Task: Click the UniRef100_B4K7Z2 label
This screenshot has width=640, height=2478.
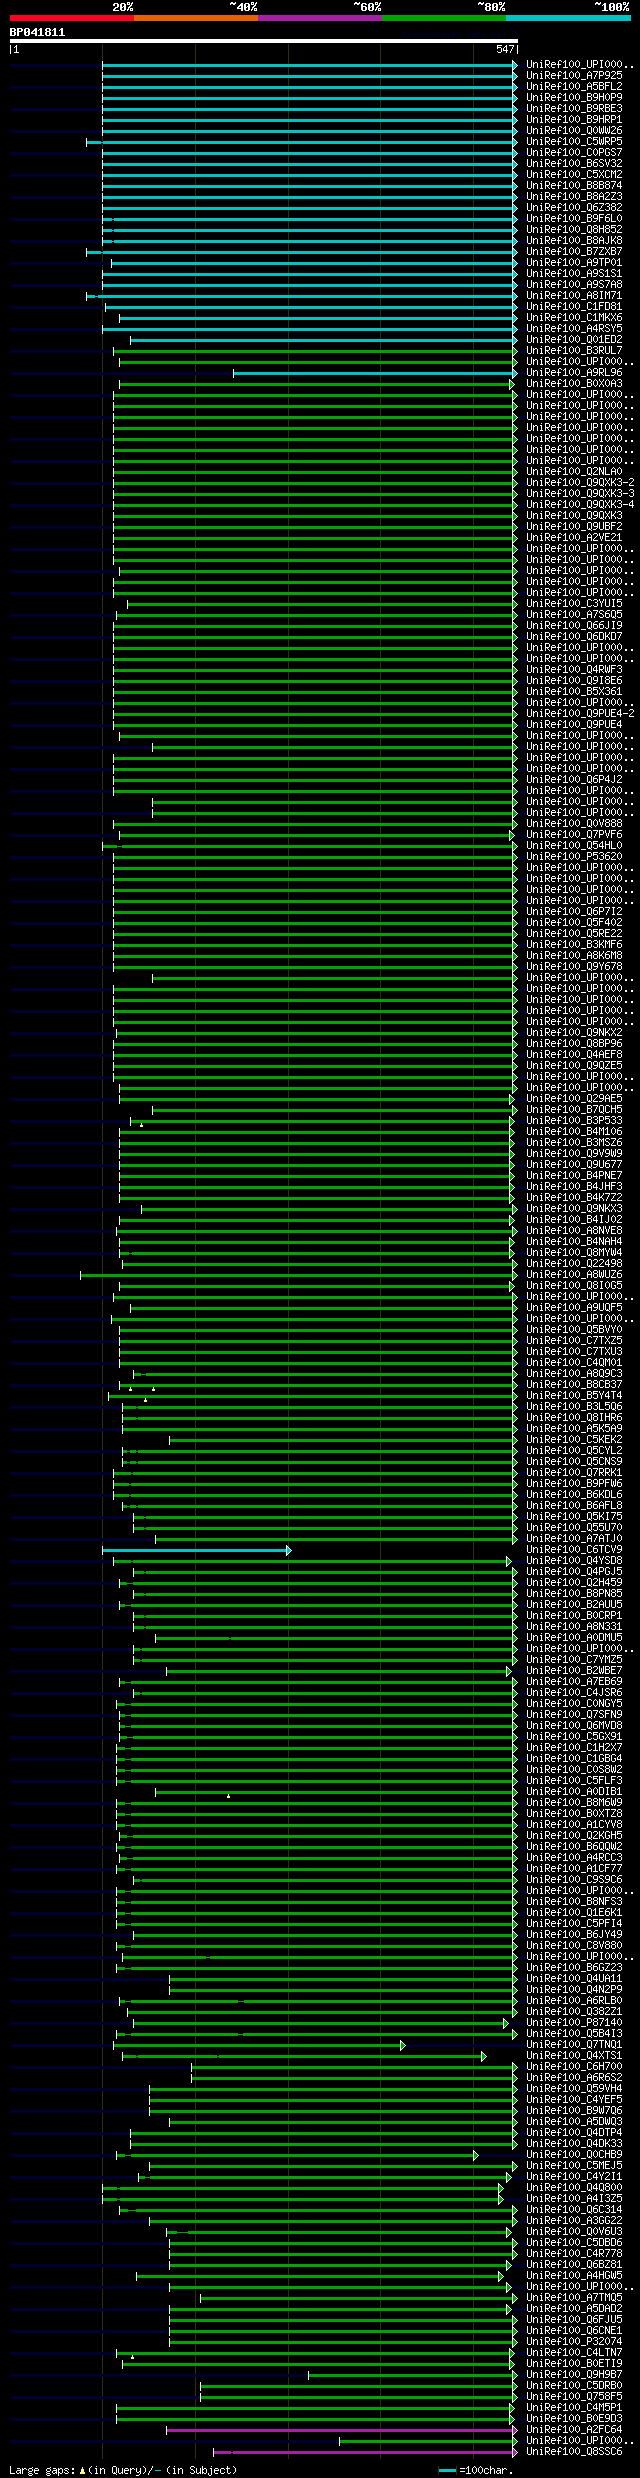Action: pyautogui.click(x=574, y=1197)
